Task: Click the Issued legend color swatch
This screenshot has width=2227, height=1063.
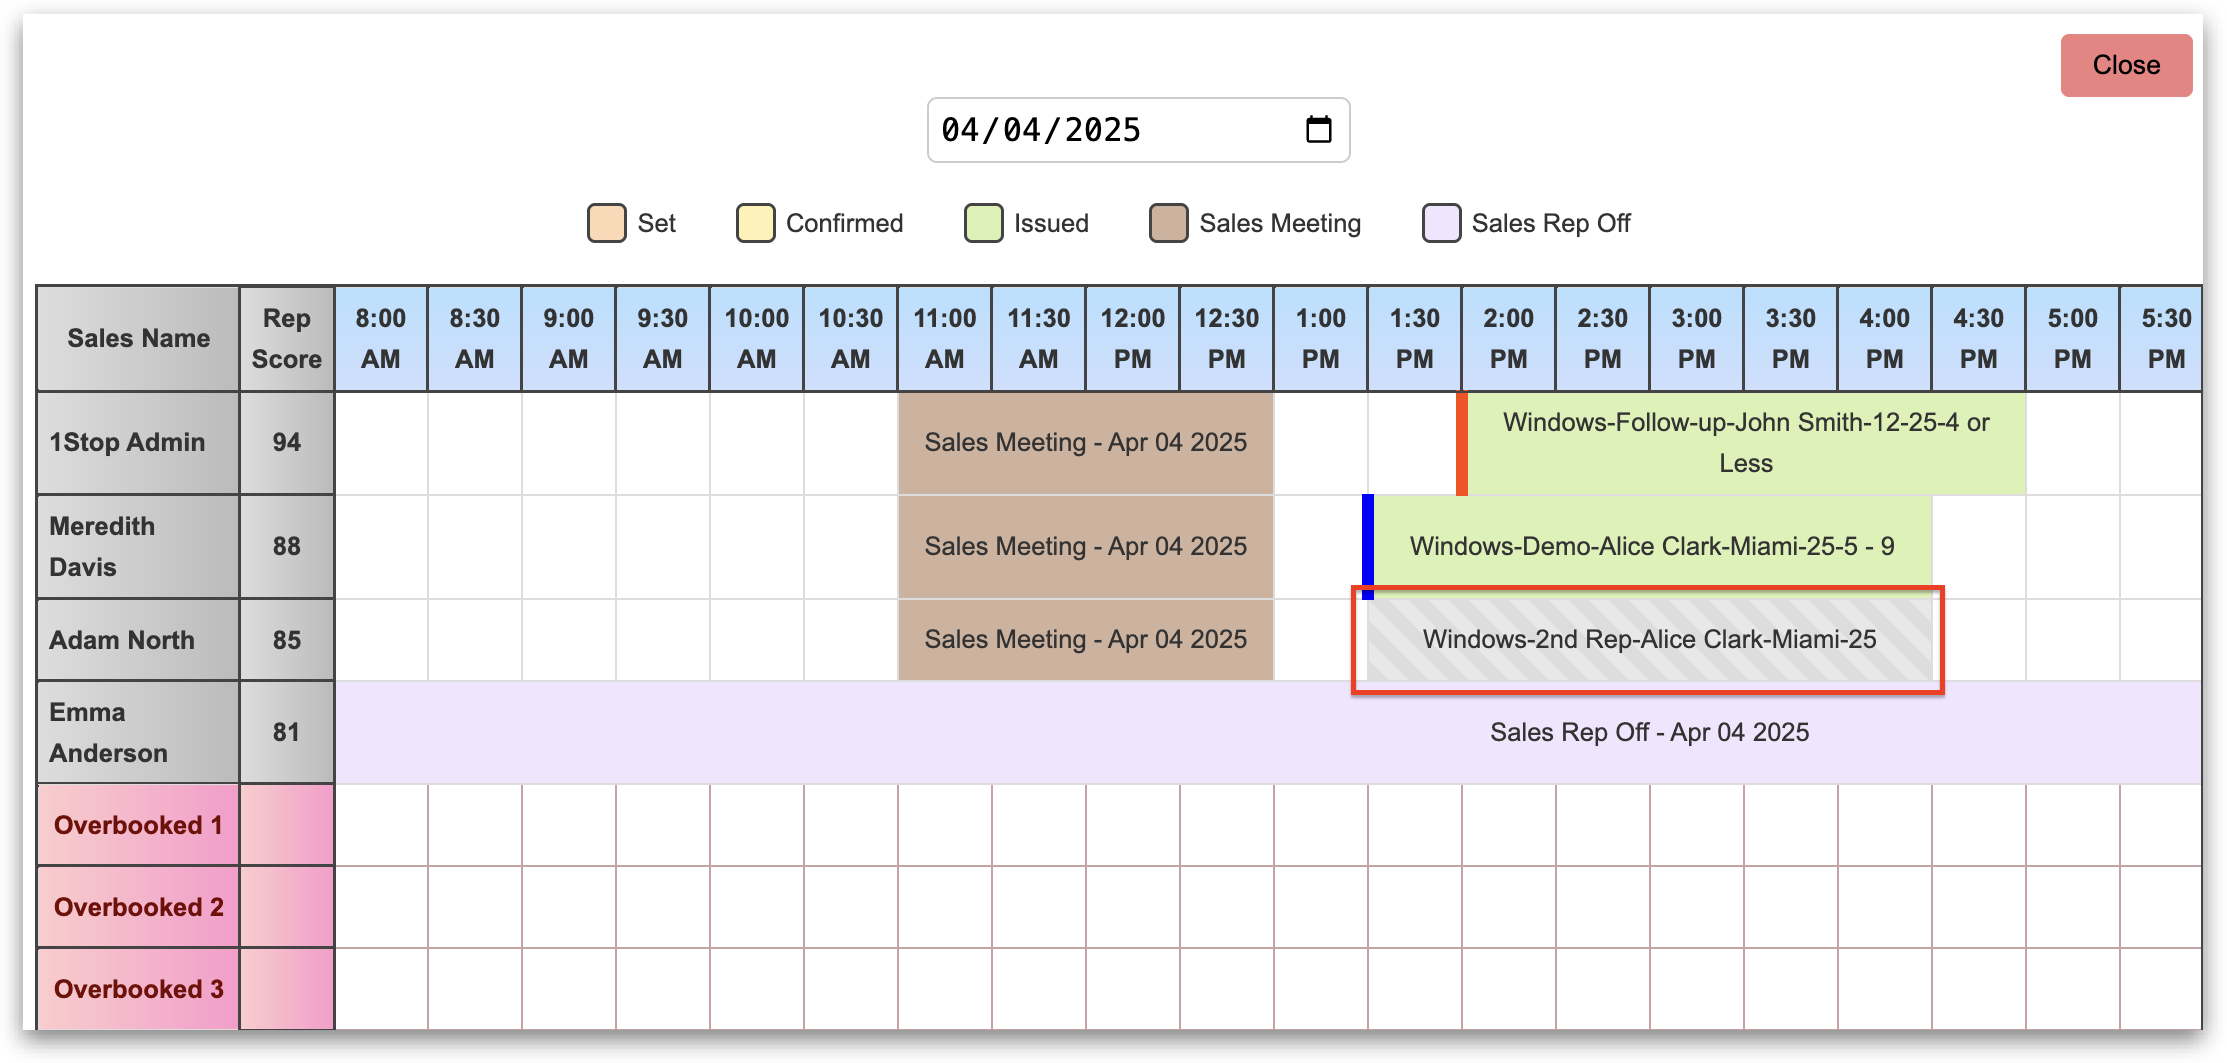Action: point(983,223)
